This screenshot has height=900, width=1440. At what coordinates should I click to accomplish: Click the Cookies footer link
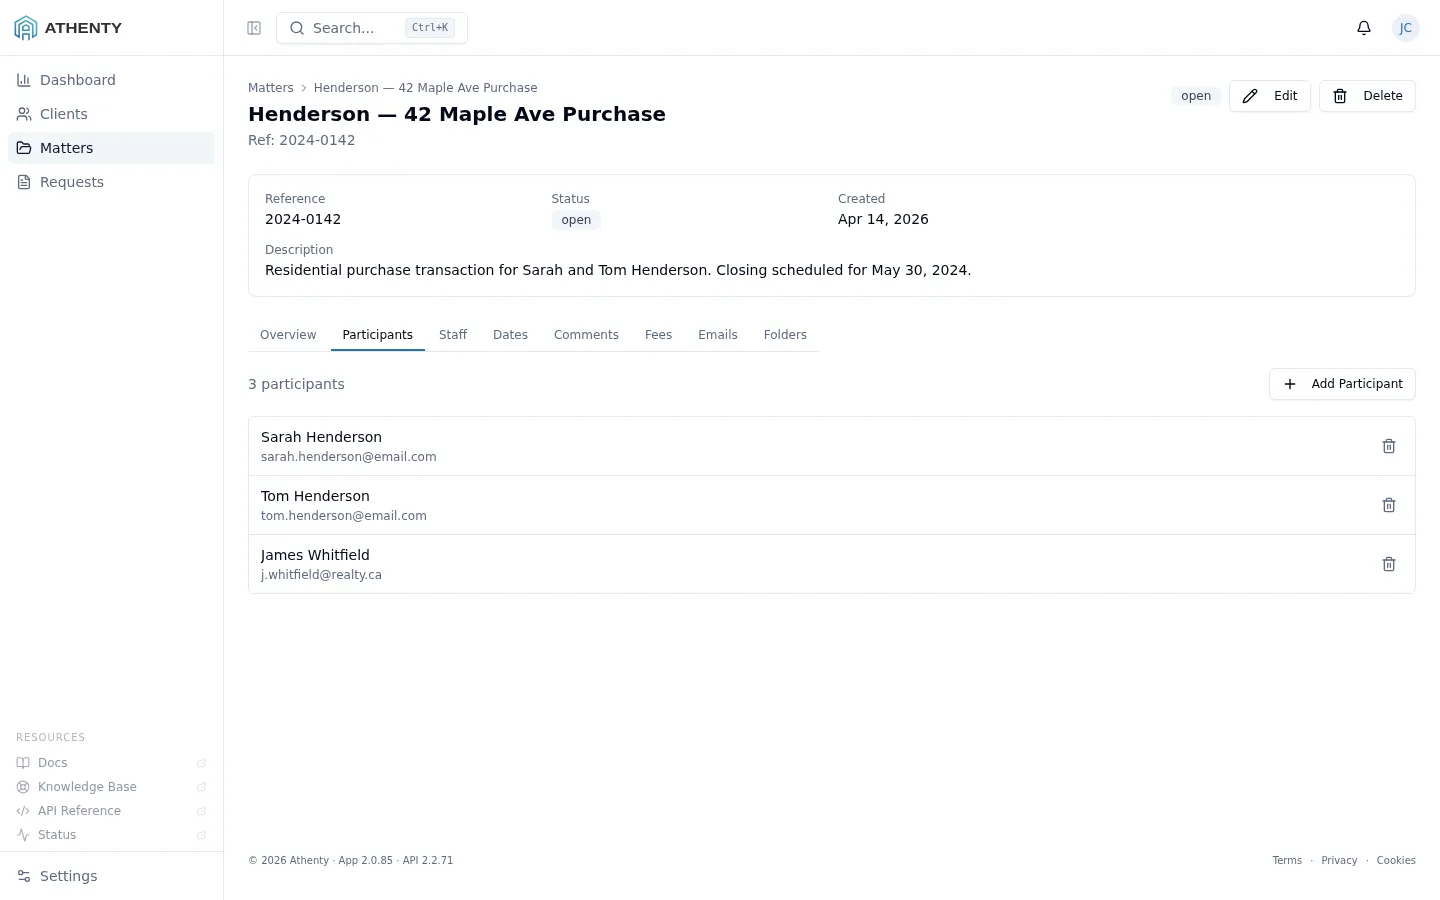[1396, 860]
